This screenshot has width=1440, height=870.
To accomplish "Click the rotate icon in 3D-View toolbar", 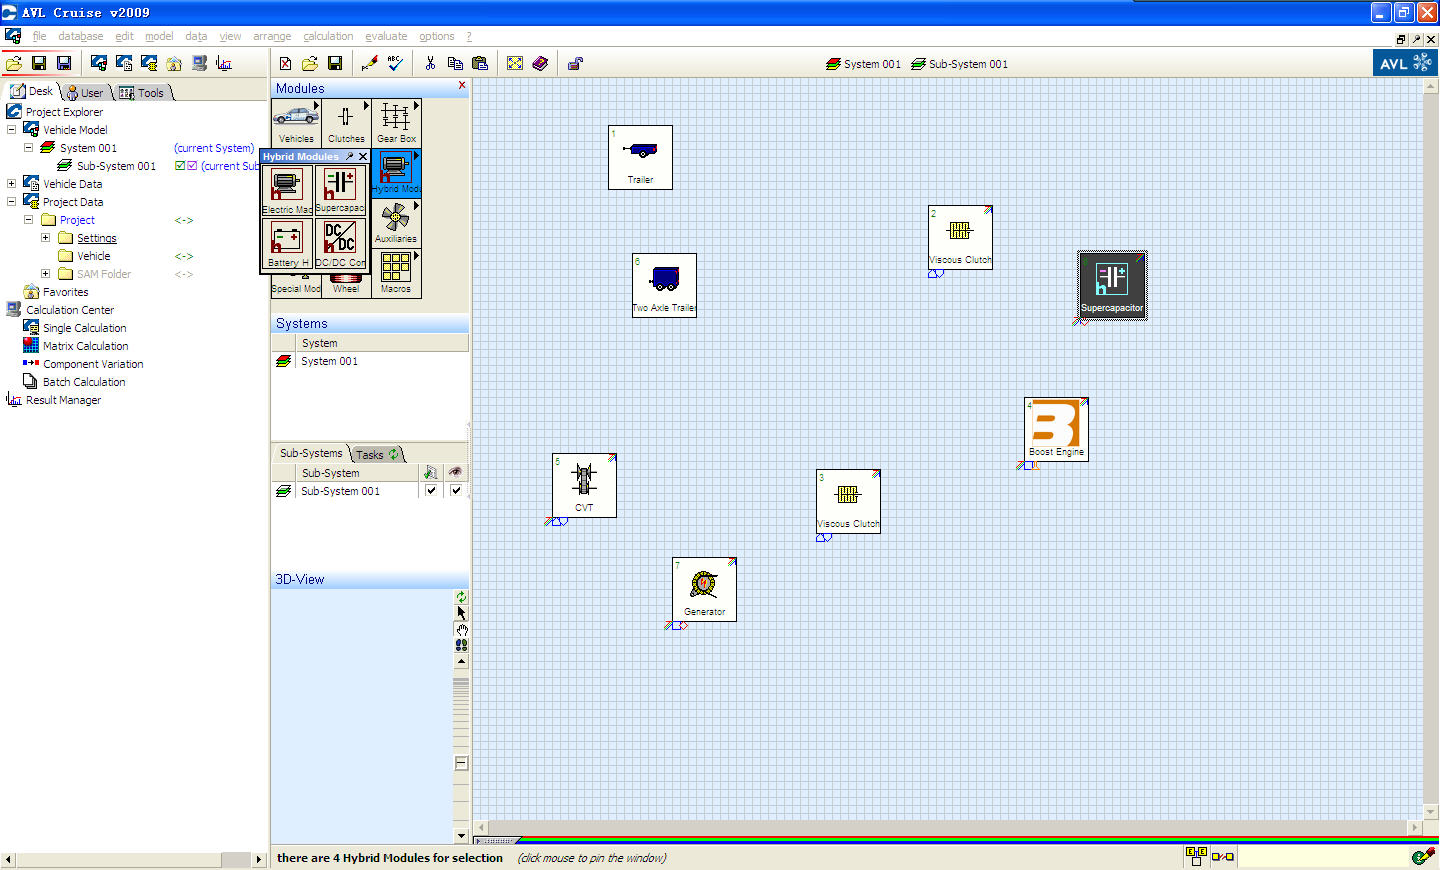I will (461, 597).
